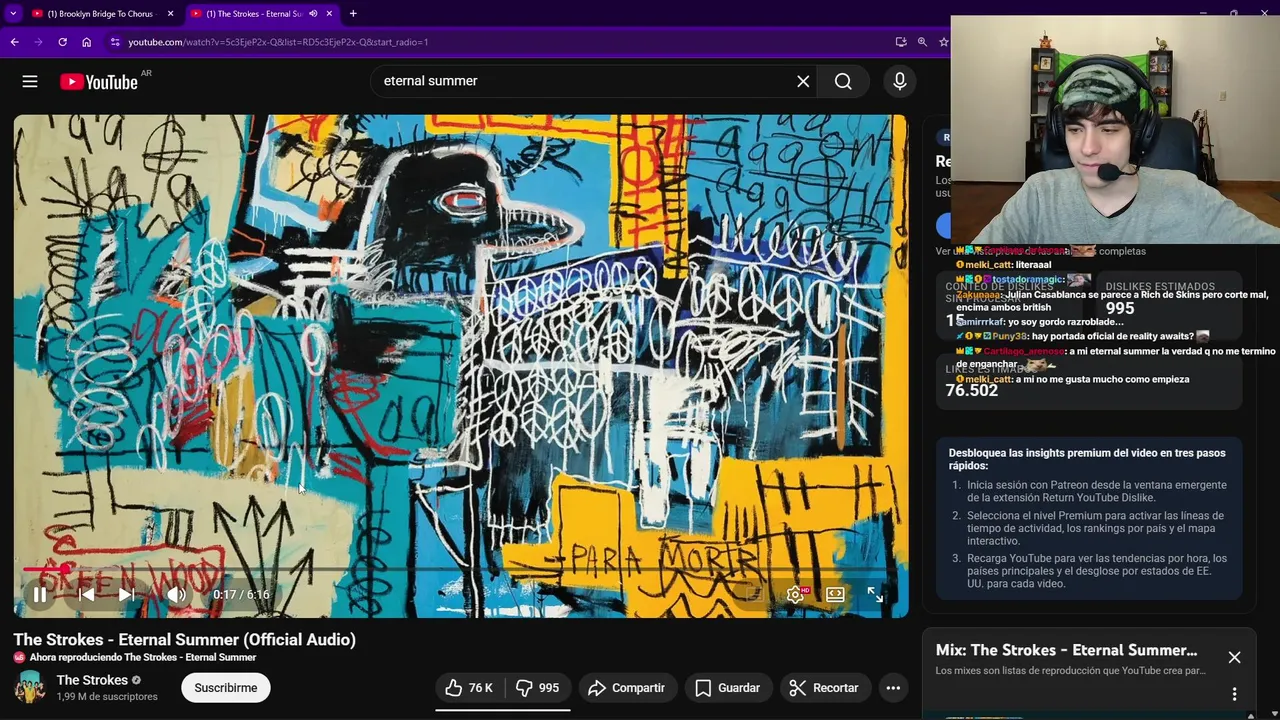Pause the video with the pause button

pyautogui.click(x=40, y=594)
